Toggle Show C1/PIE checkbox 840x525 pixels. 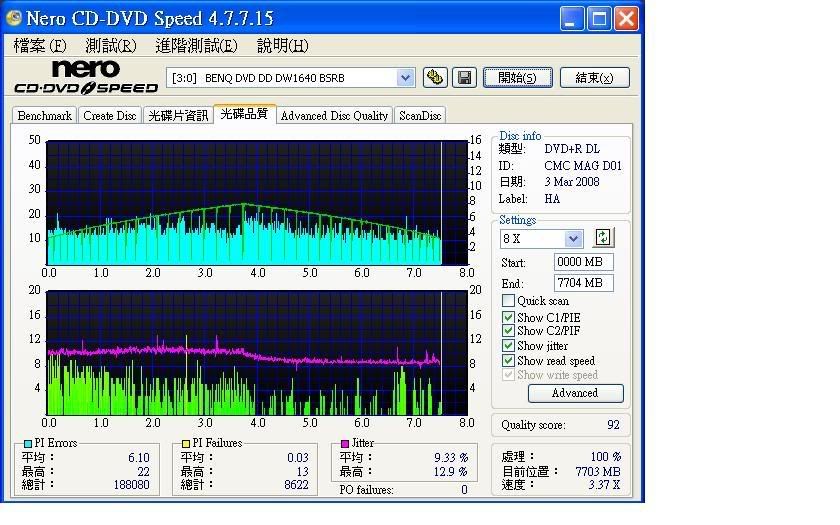coord(508,317)
